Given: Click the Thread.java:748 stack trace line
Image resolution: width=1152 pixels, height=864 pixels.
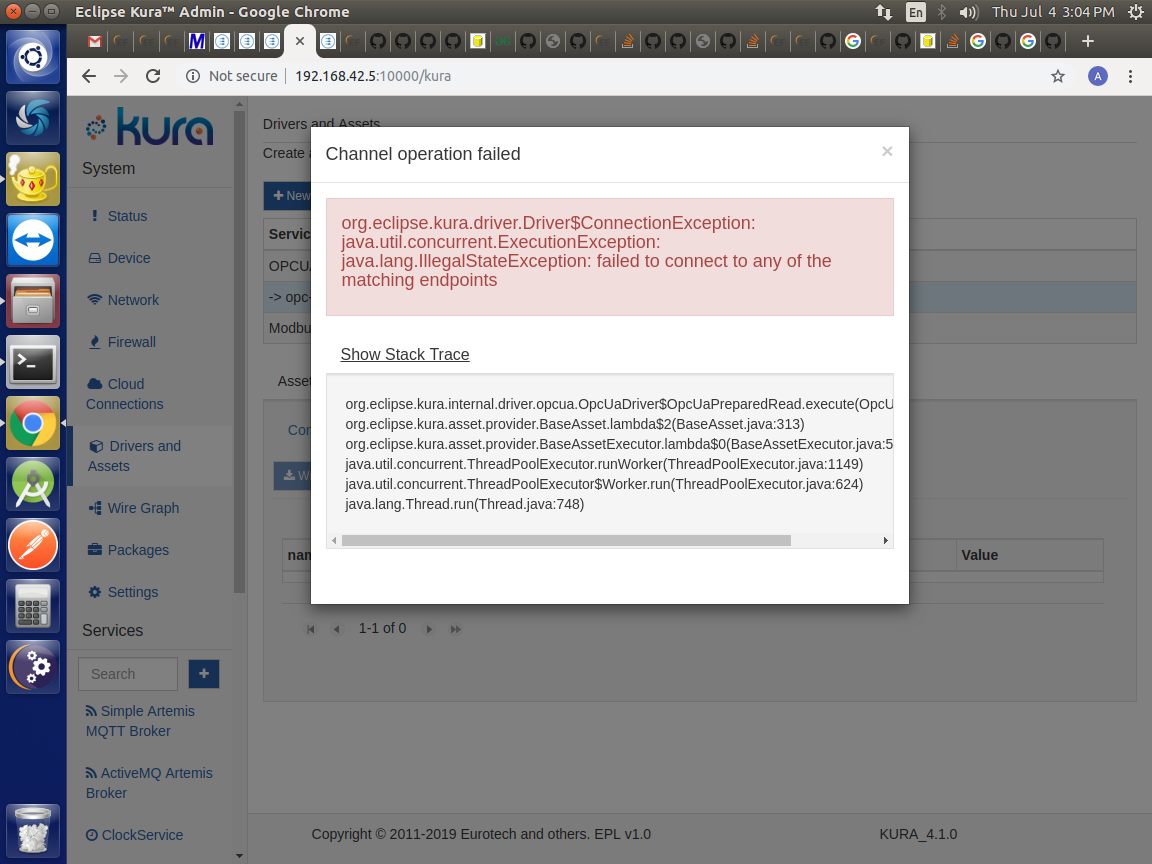Looking at the screenshot, I should pyautogui.click(x=464, y=504).
